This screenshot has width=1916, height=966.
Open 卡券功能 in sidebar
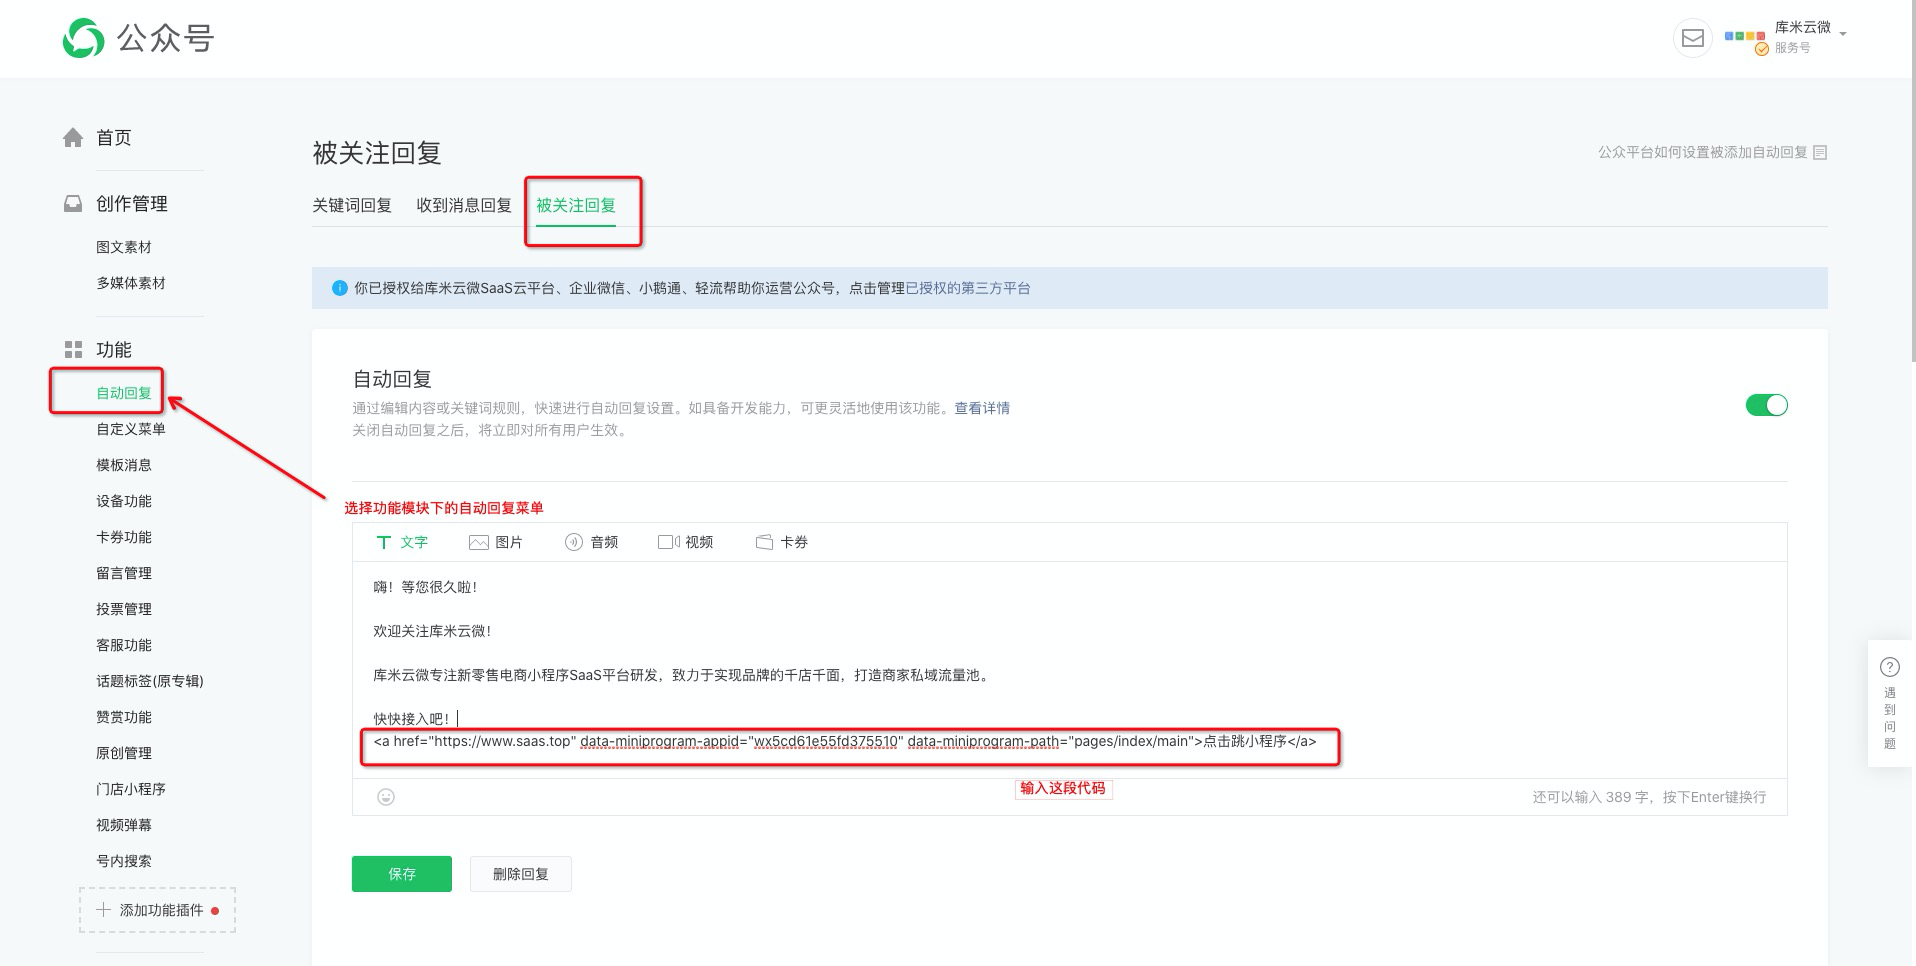pyautogui.click(x=124, y=537)
